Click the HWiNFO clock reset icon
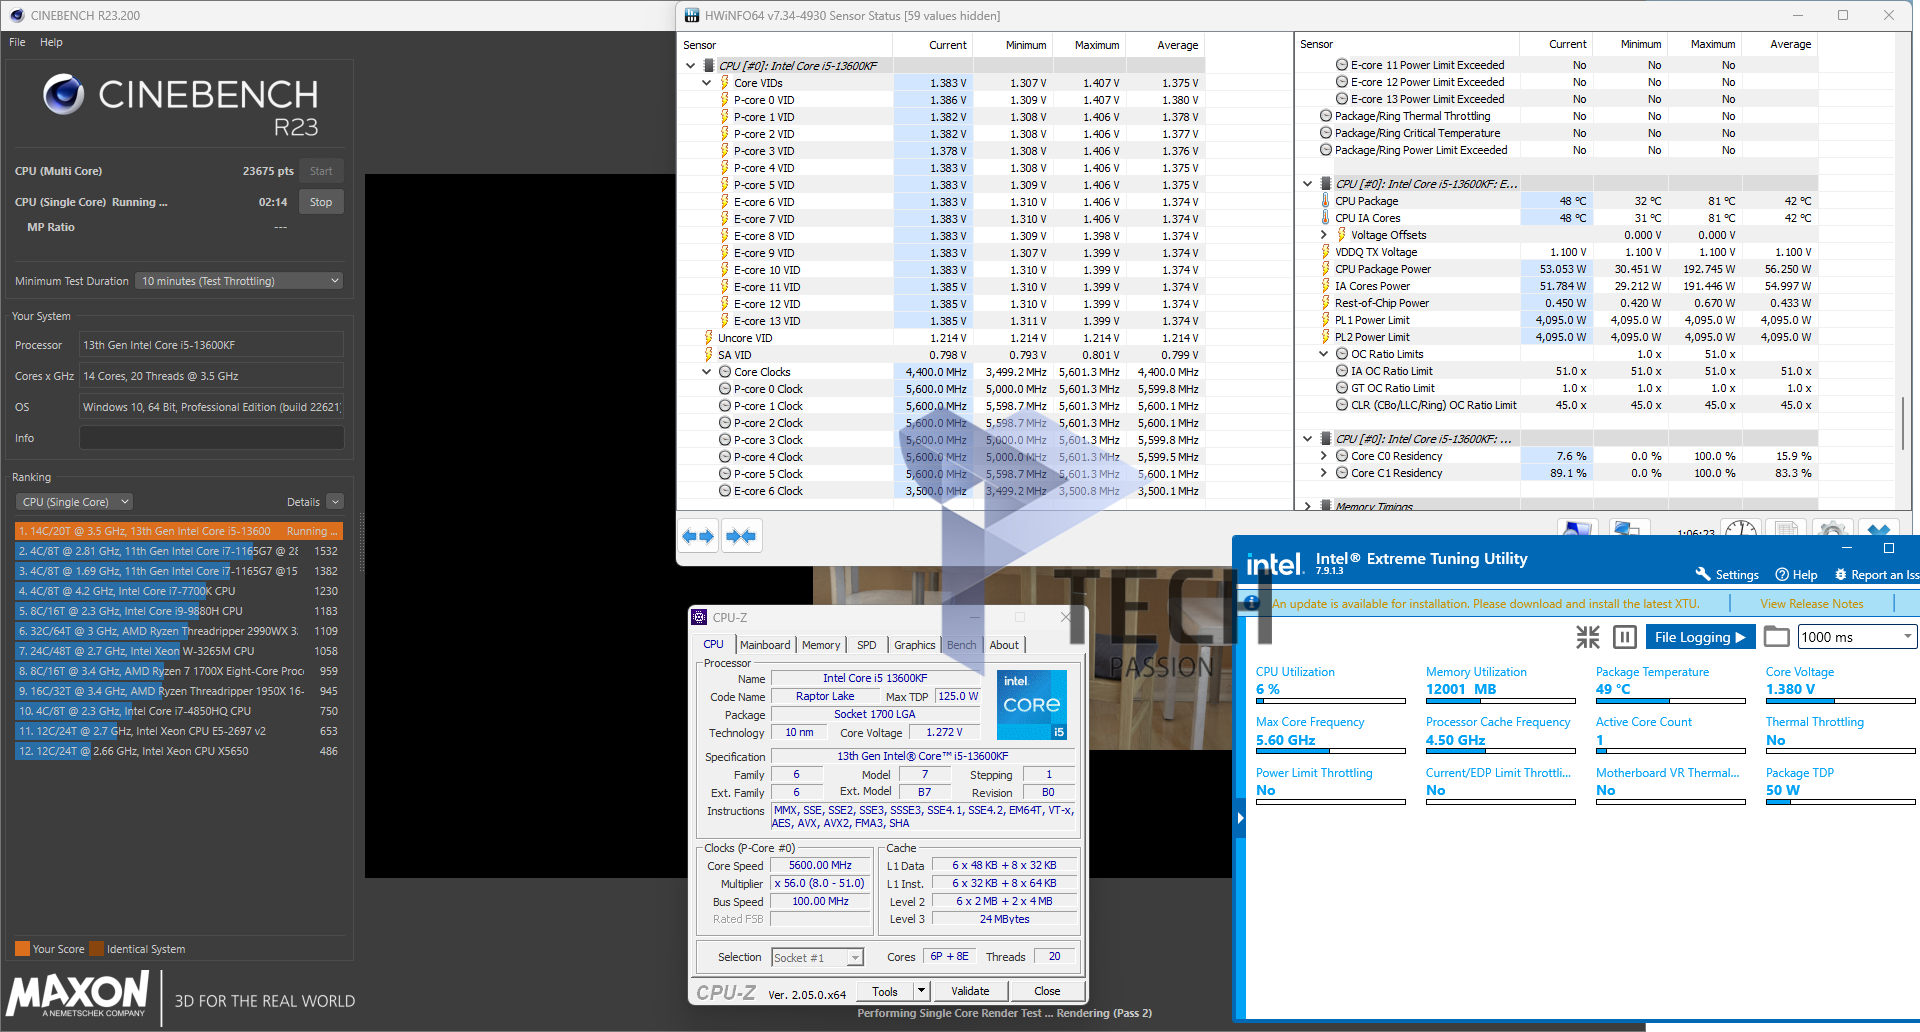This screenshot has height=1032, width=1920. pyautogui.click(x=1741, y=529)
